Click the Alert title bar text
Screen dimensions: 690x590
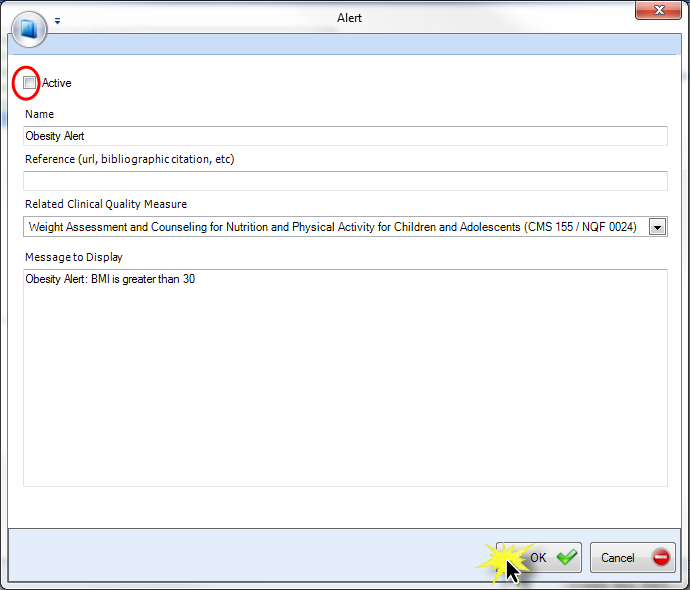coord(349,17)
